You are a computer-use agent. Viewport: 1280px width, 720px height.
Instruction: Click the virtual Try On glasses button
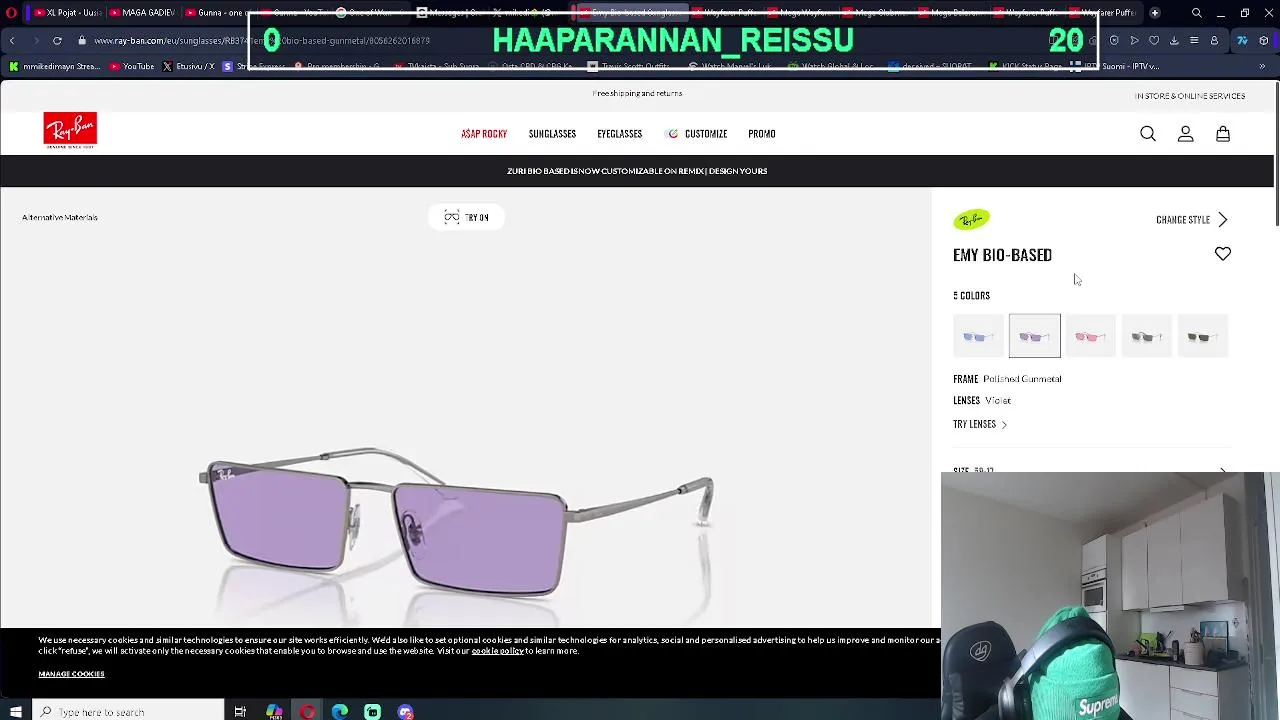tap(466, 217)
